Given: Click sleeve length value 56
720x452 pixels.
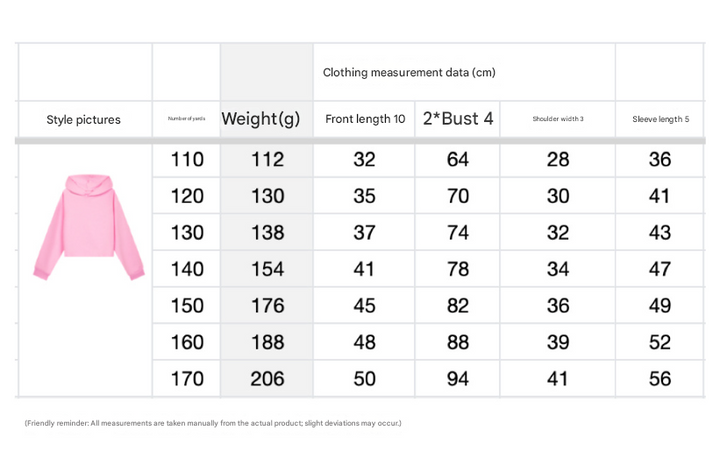Looking at the screenshot, I should coord(660,379).
